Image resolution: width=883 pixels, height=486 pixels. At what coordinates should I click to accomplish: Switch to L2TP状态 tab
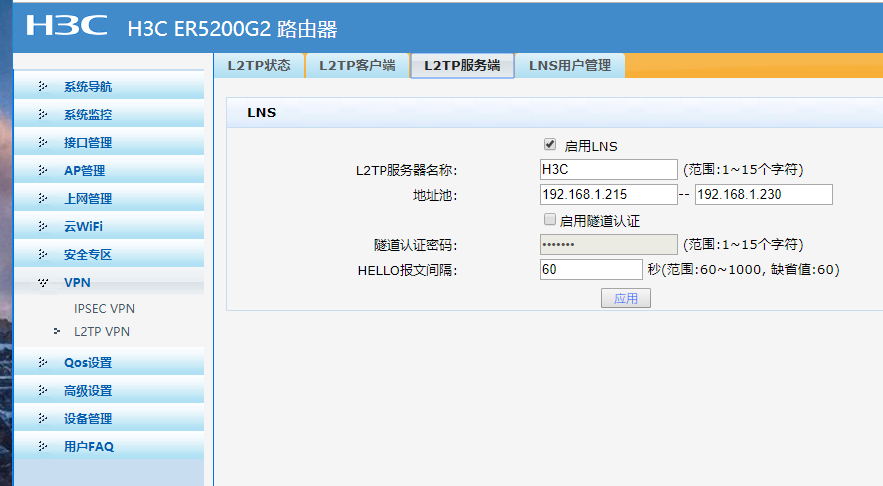(x=259, y=65)
